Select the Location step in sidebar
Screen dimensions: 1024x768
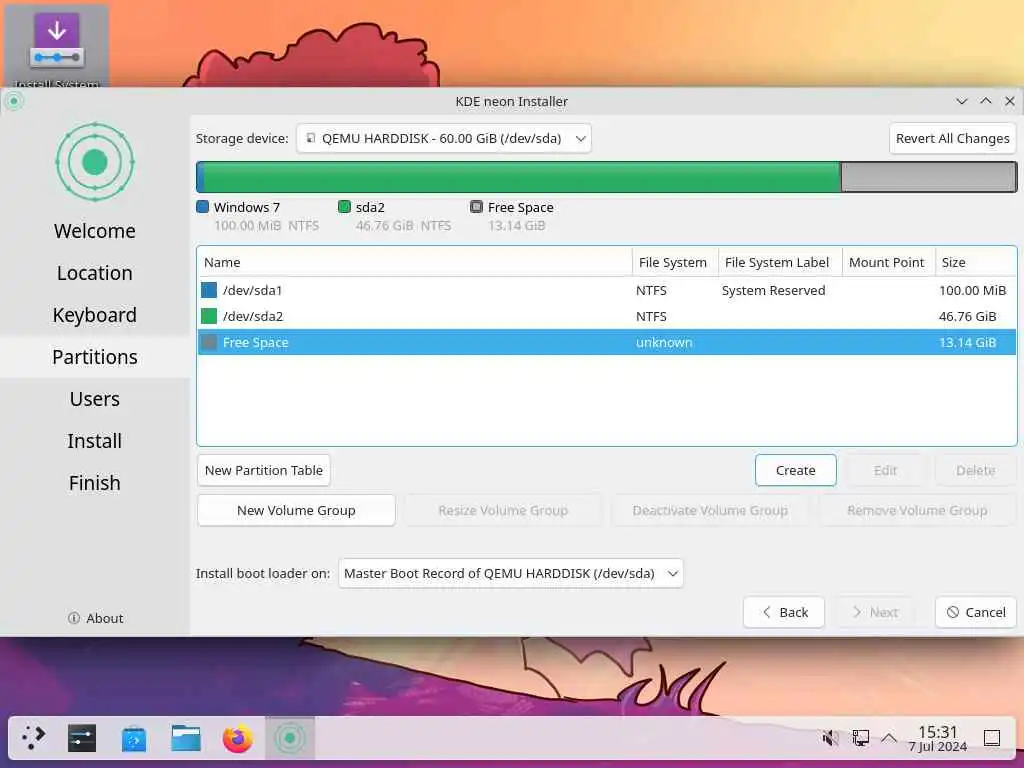coord(95,272)
